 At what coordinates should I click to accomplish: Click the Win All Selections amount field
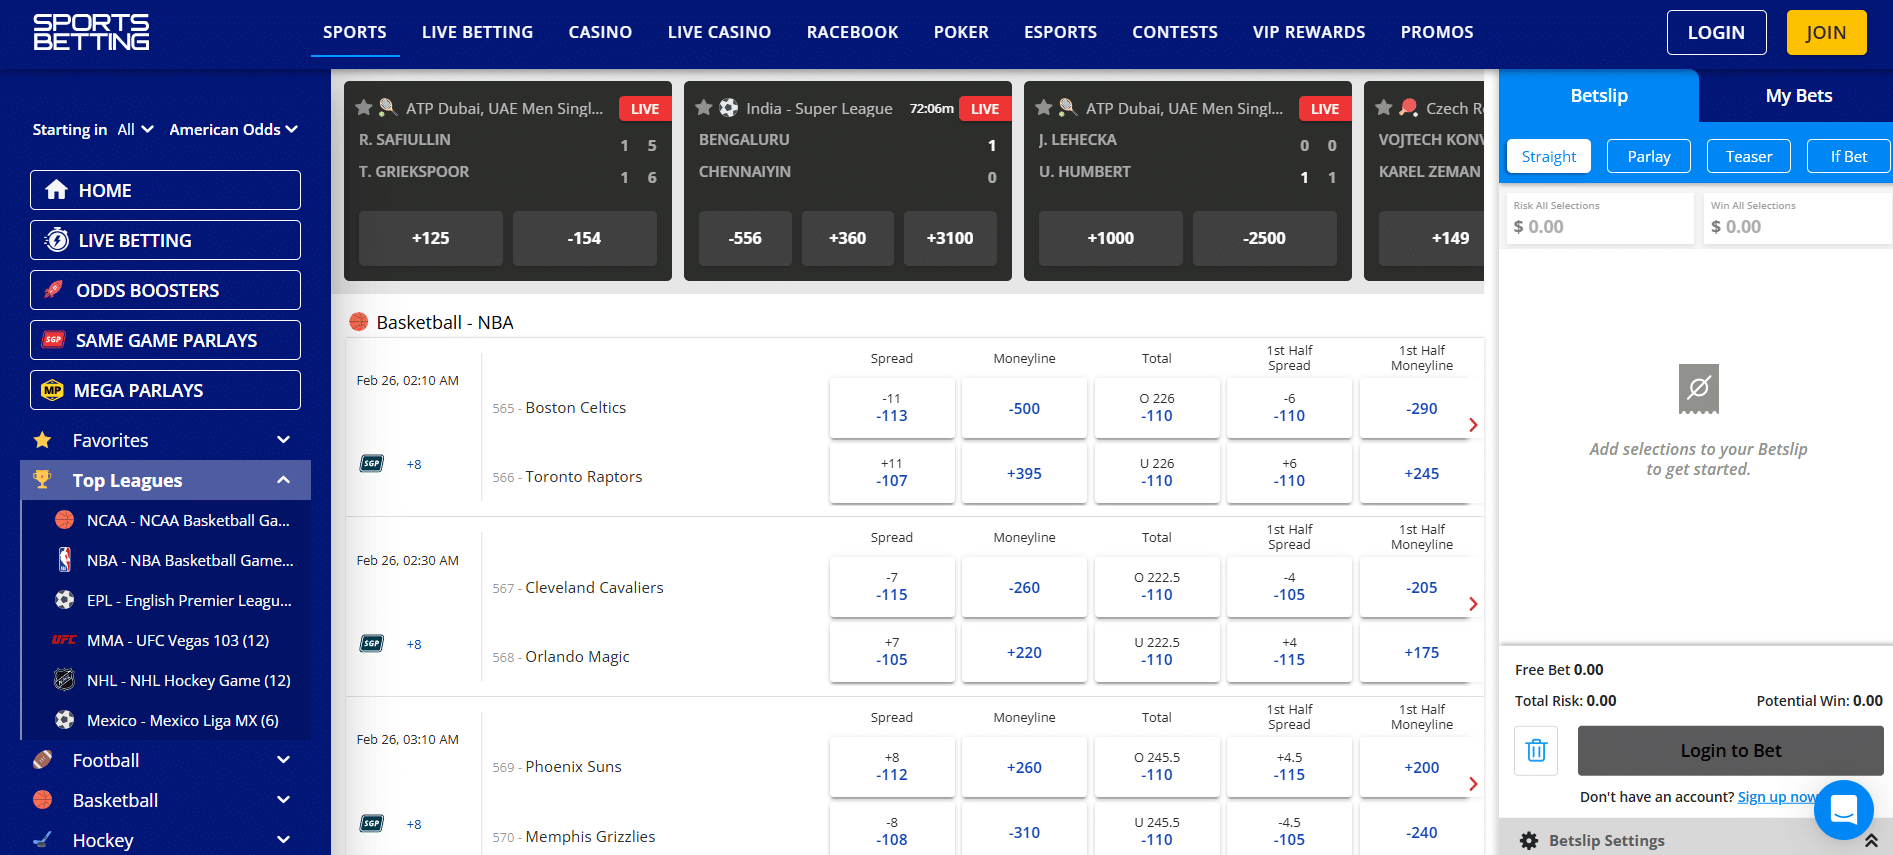coord(1797,218)
